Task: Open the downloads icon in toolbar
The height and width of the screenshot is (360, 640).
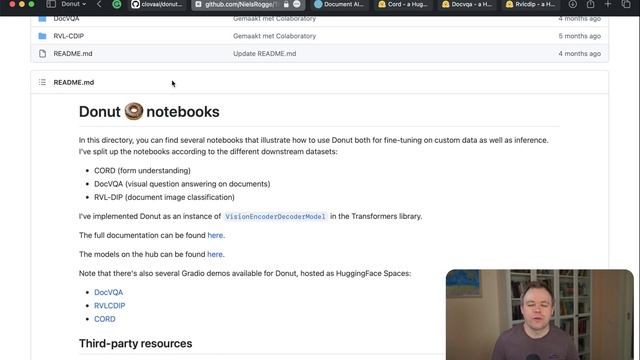Action: [573, 4]
